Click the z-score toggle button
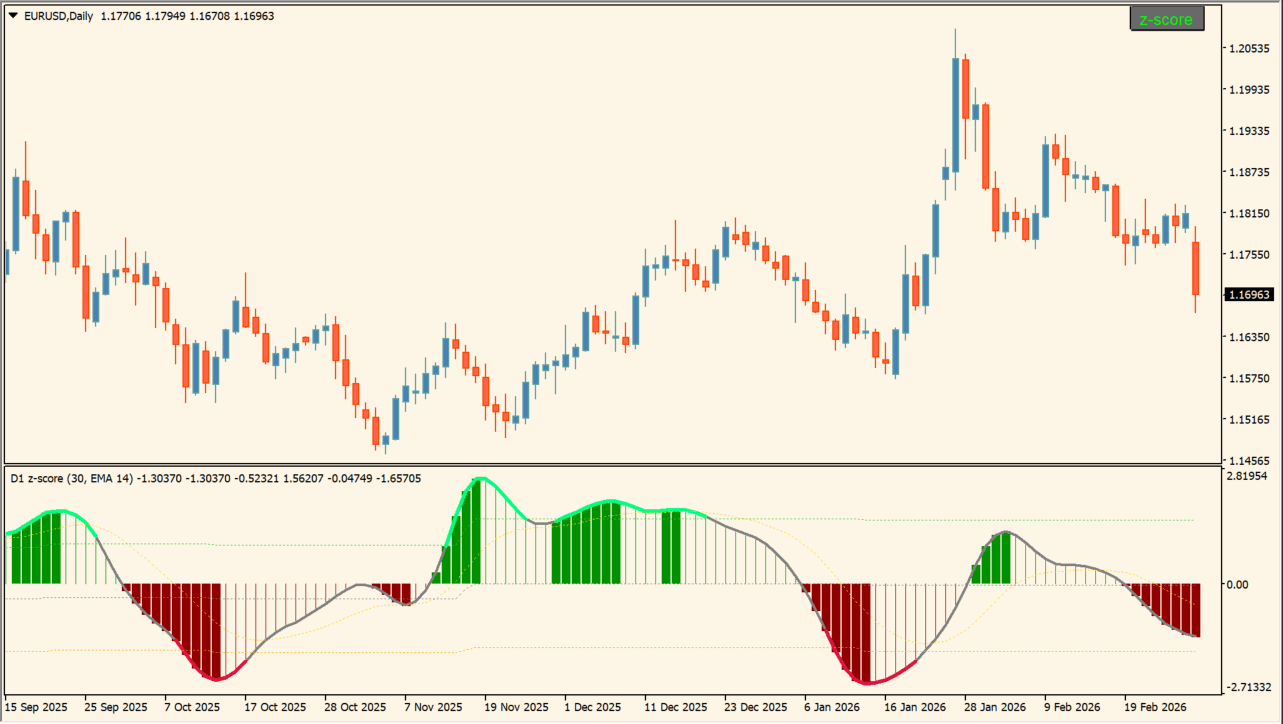The height and width of the screenshot is (724, 1283). click(x=1166, y=19)
